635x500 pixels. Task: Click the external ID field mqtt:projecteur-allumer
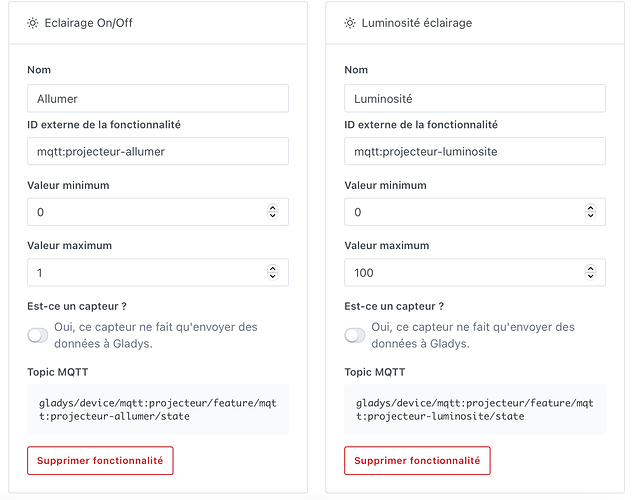(158, 151)
